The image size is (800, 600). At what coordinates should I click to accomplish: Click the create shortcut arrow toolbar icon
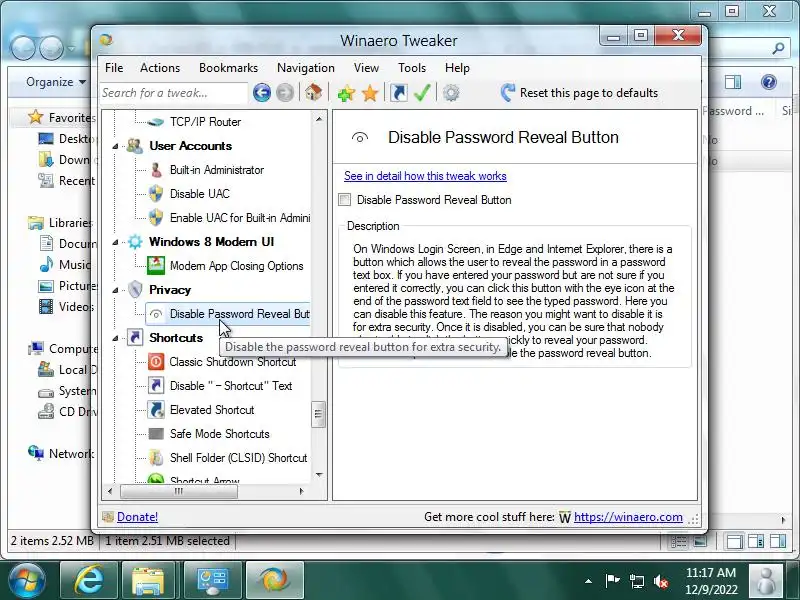[398, 93]
